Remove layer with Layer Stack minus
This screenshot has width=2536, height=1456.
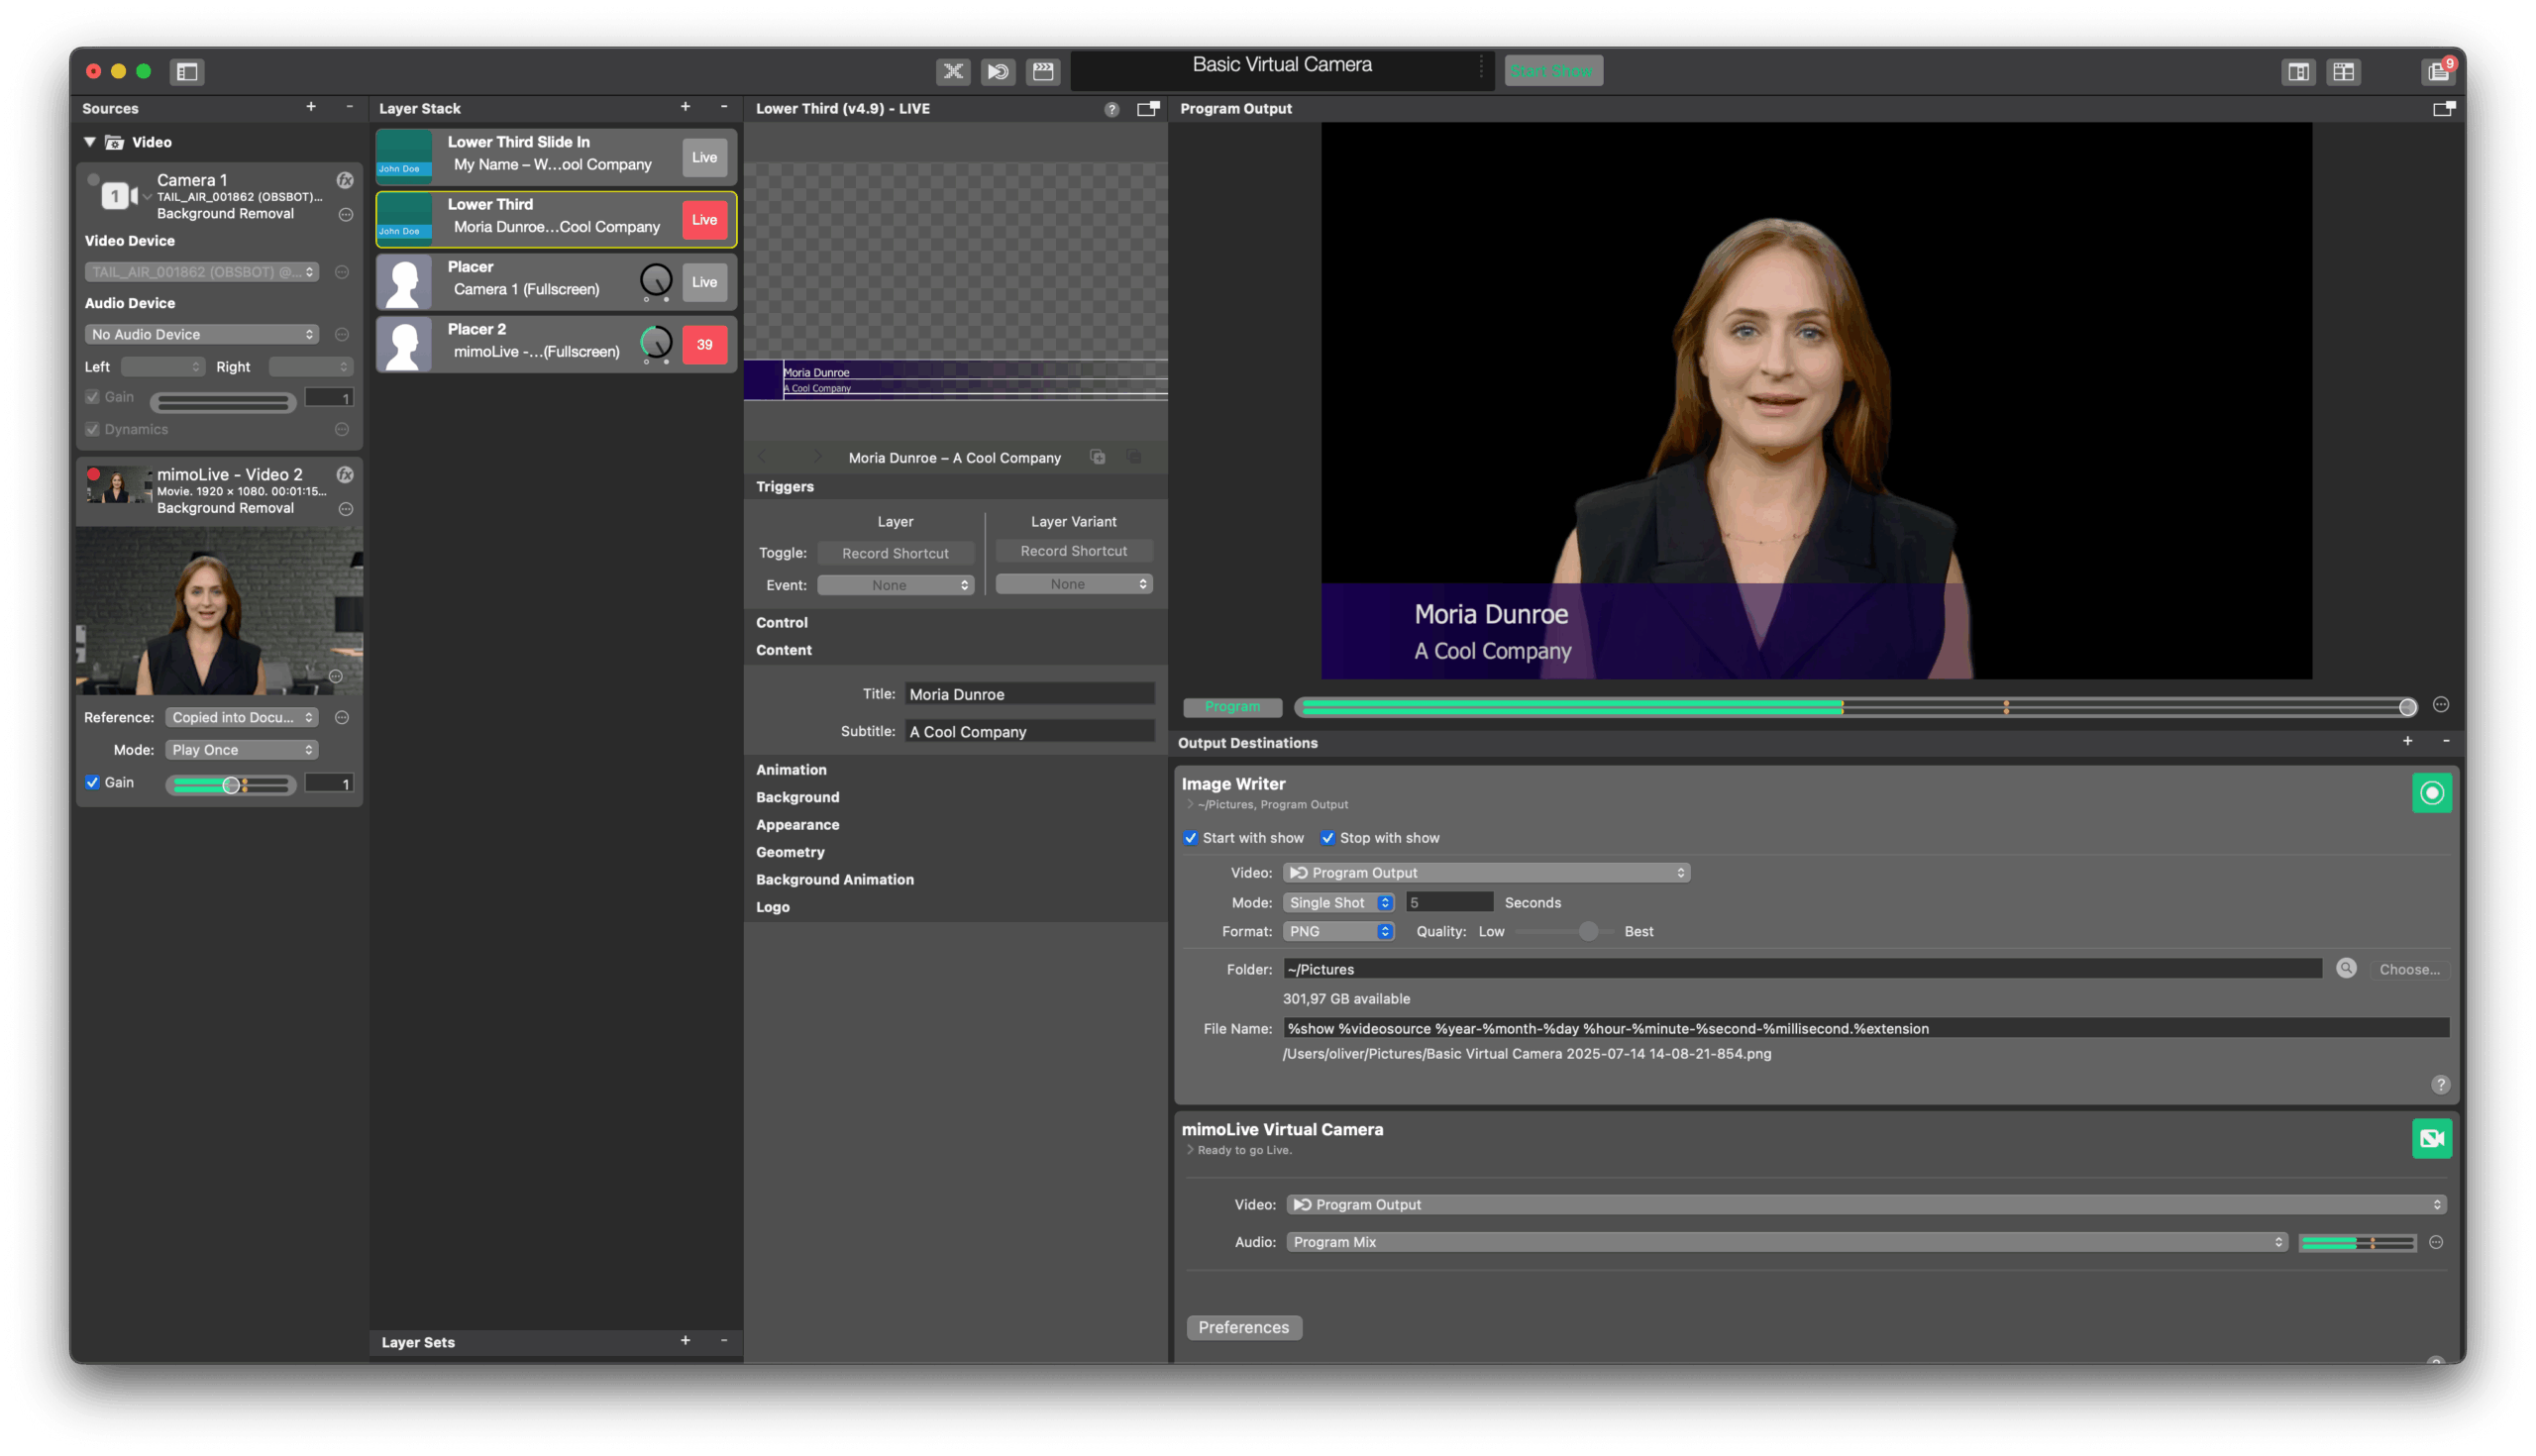[x=724, y=107]
